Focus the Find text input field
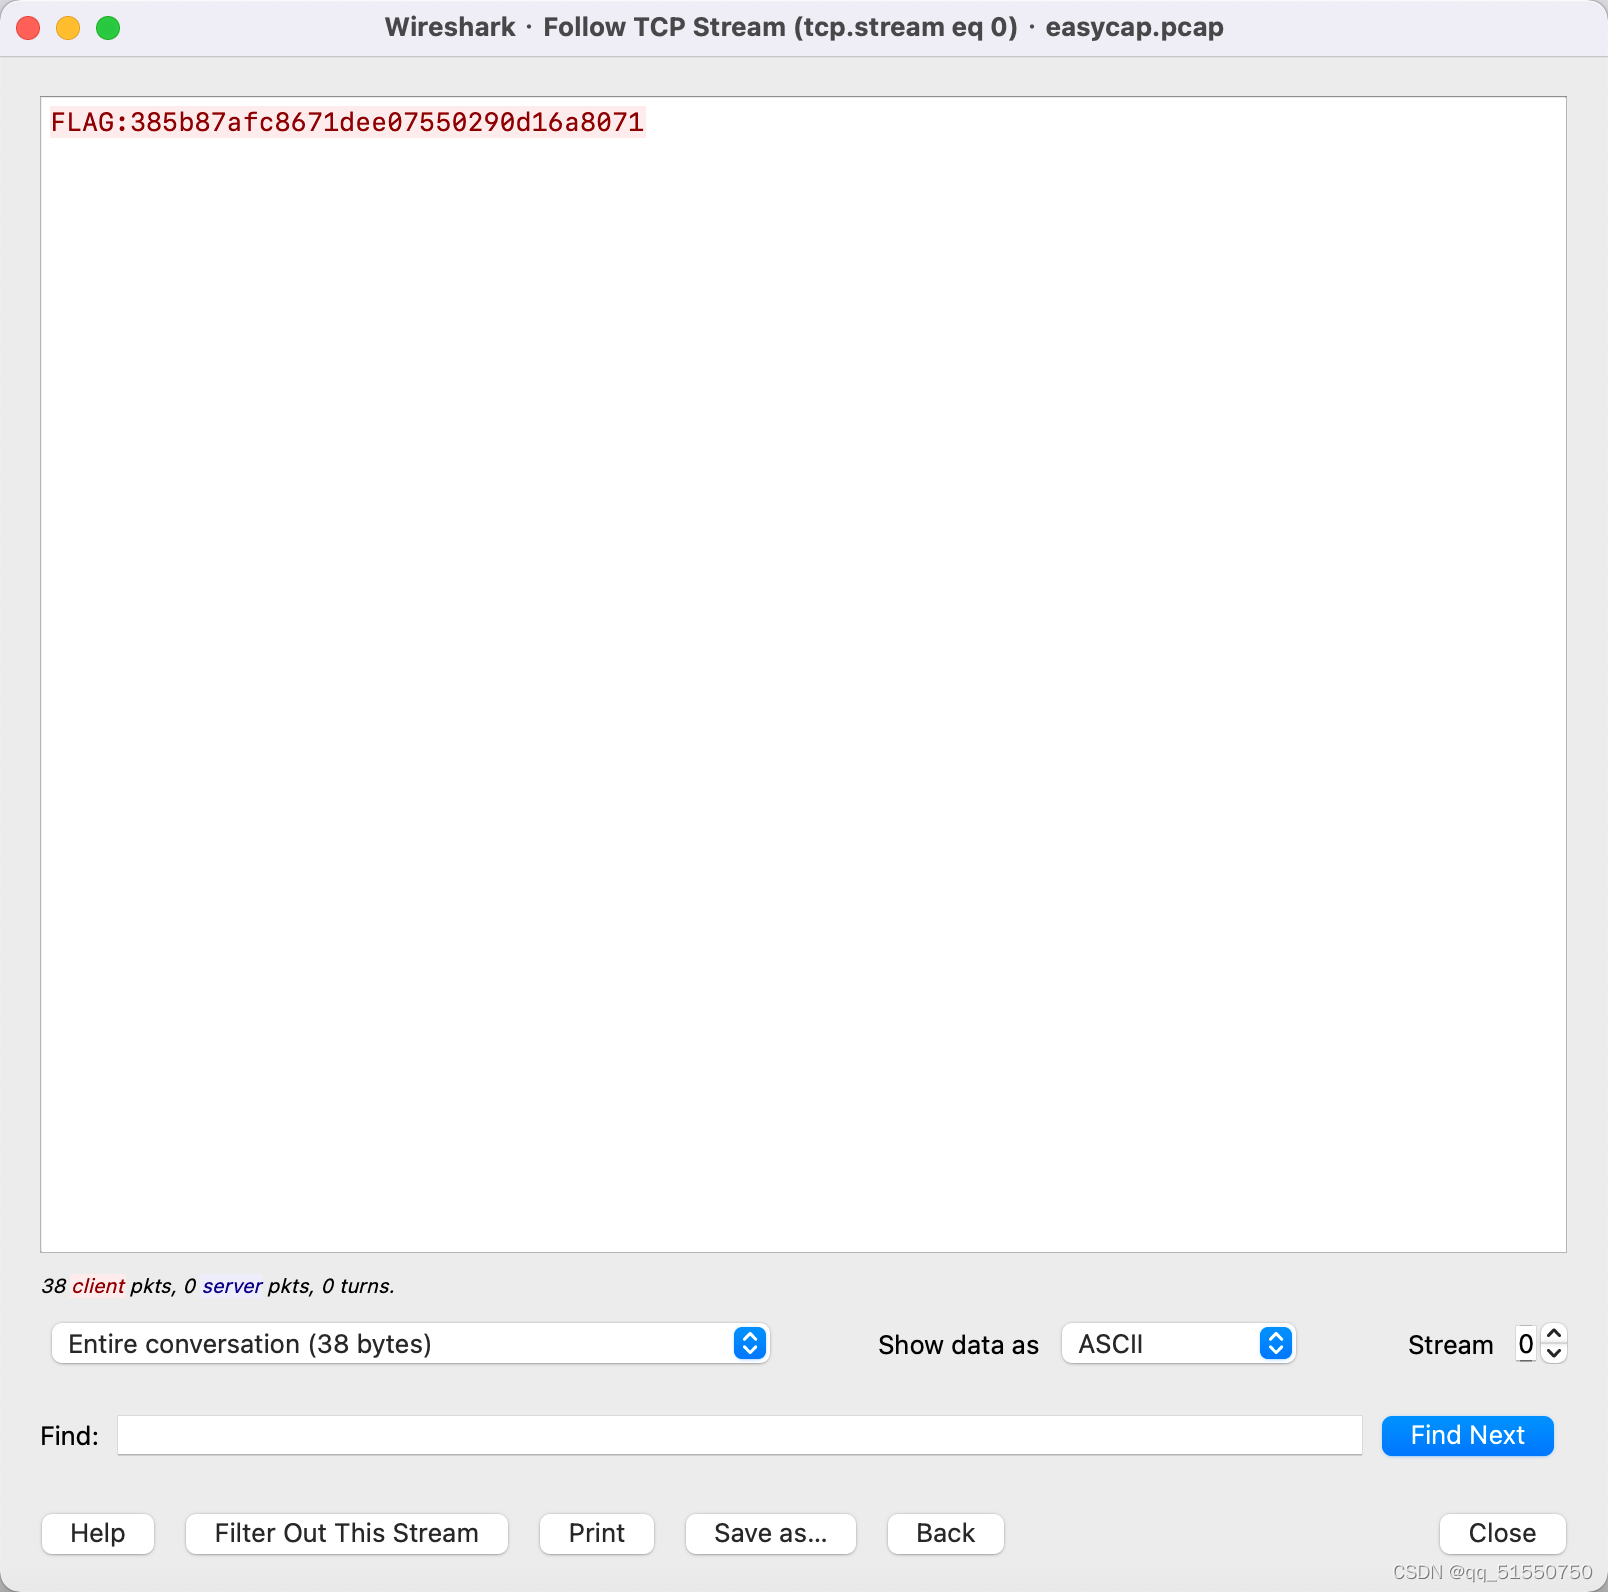Screen dimensions: 1608x1592 pyautogui.click(x=740, y=1435)
